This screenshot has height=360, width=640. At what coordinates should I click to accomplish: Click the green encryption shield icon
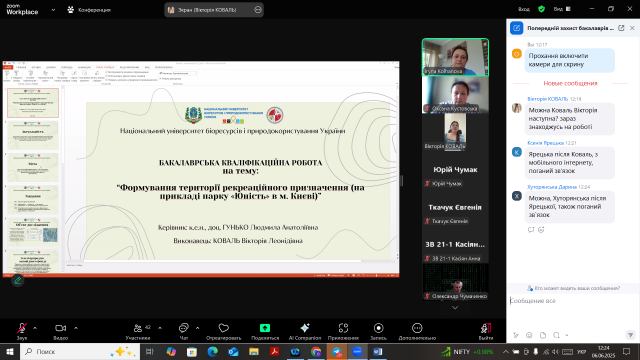(x=542, y=9)
